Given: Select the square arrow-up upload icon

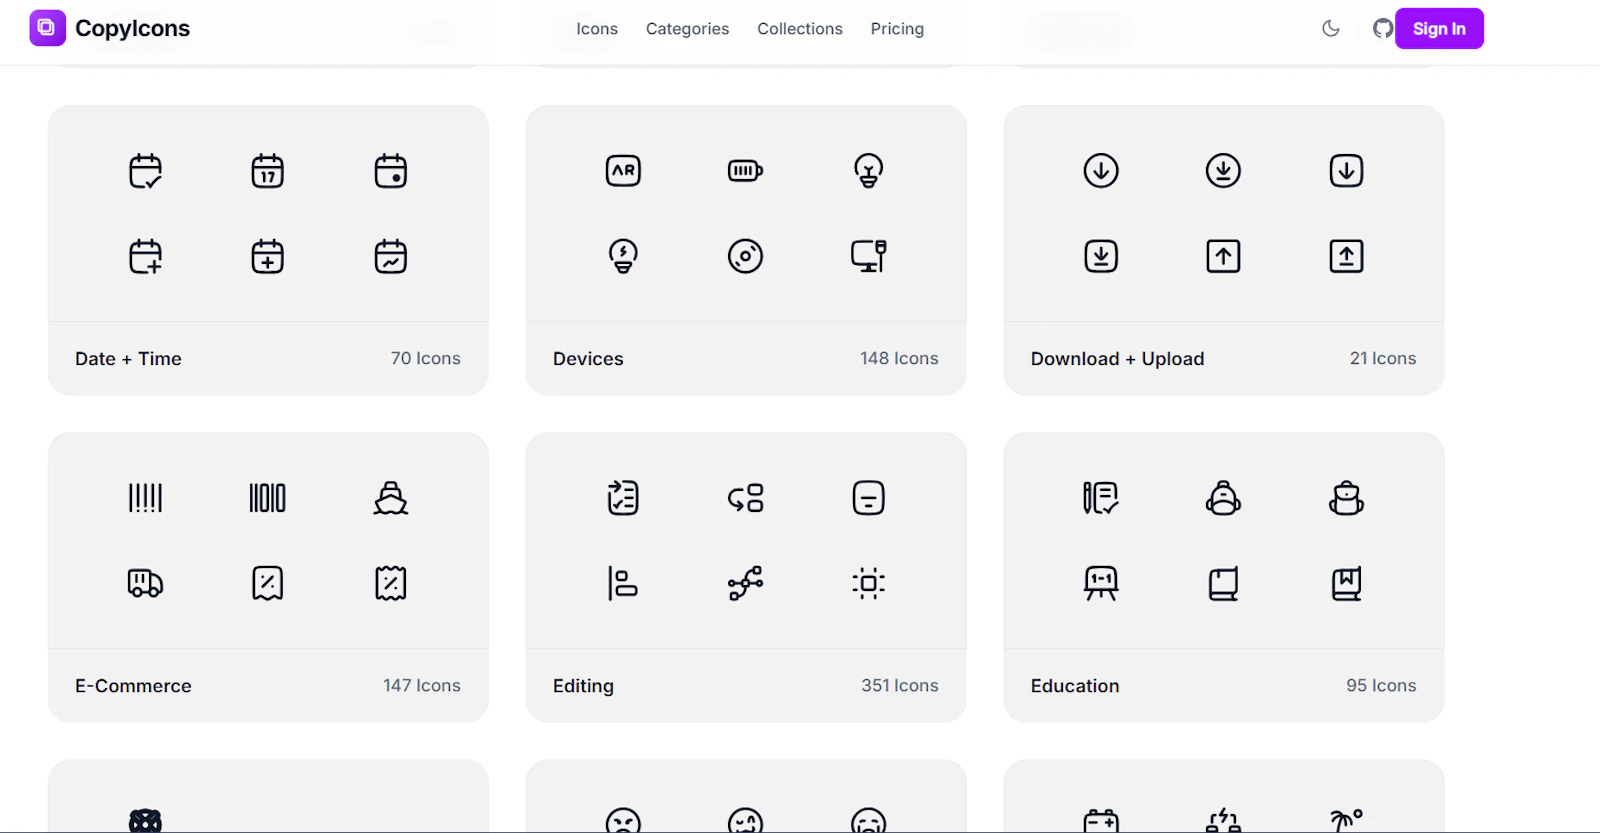Looking at the screenshot, I should click(1224, 256).
